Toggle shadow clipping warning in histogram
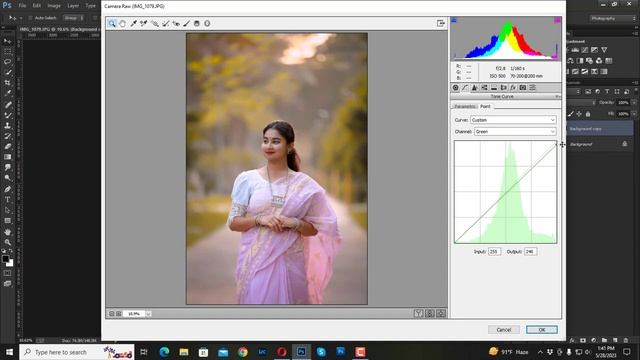This screenshot has height=360, width=640. pos(454,20)
